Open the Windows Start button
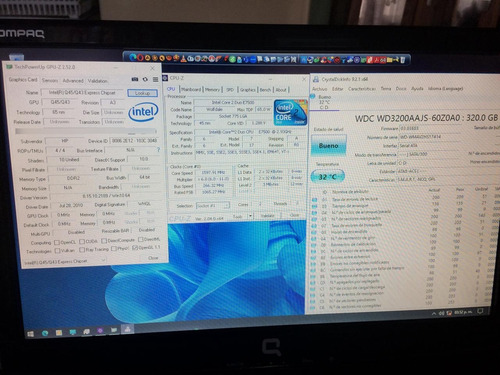 pyautogui.click(x=30, y=334)
